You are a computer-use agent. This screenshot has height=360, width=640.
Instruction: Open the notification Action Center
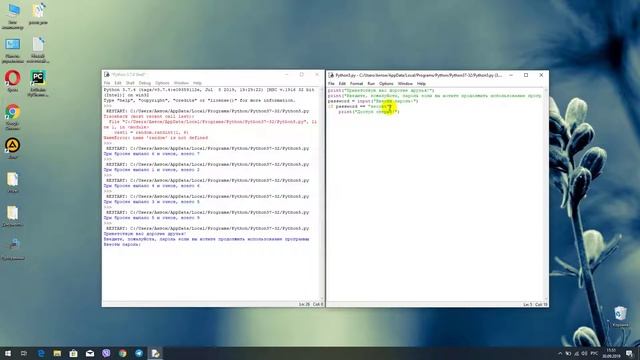point(629,353)
